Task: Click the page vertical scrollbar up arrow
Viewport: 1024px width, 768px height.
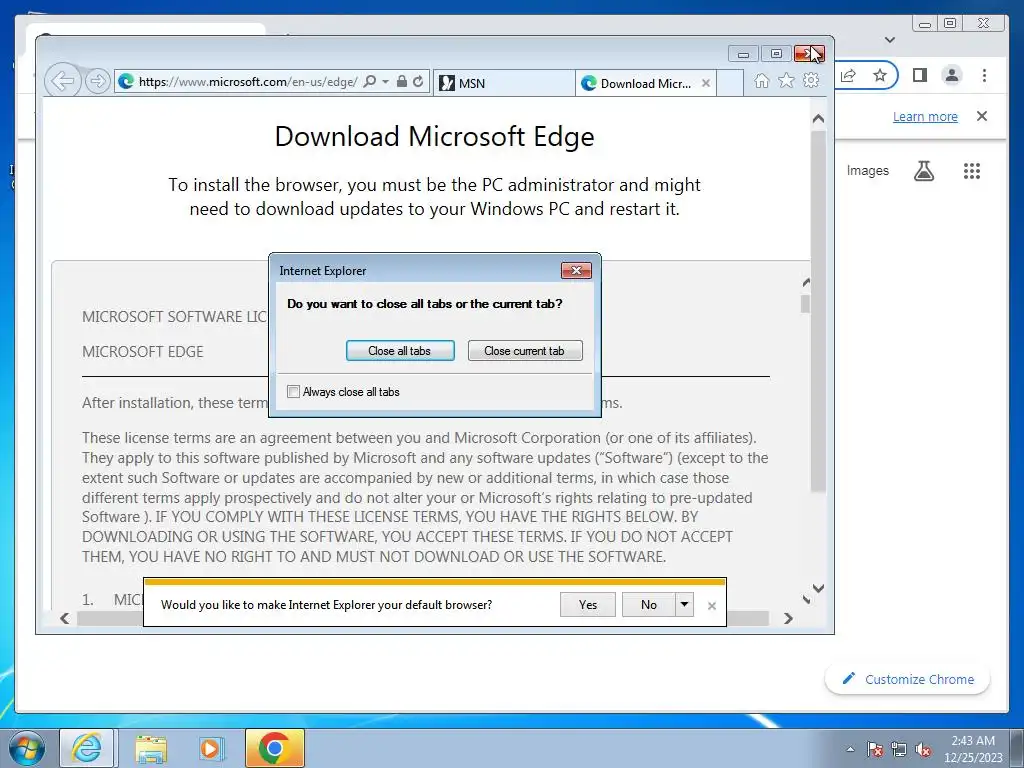Action: [818, 119]
